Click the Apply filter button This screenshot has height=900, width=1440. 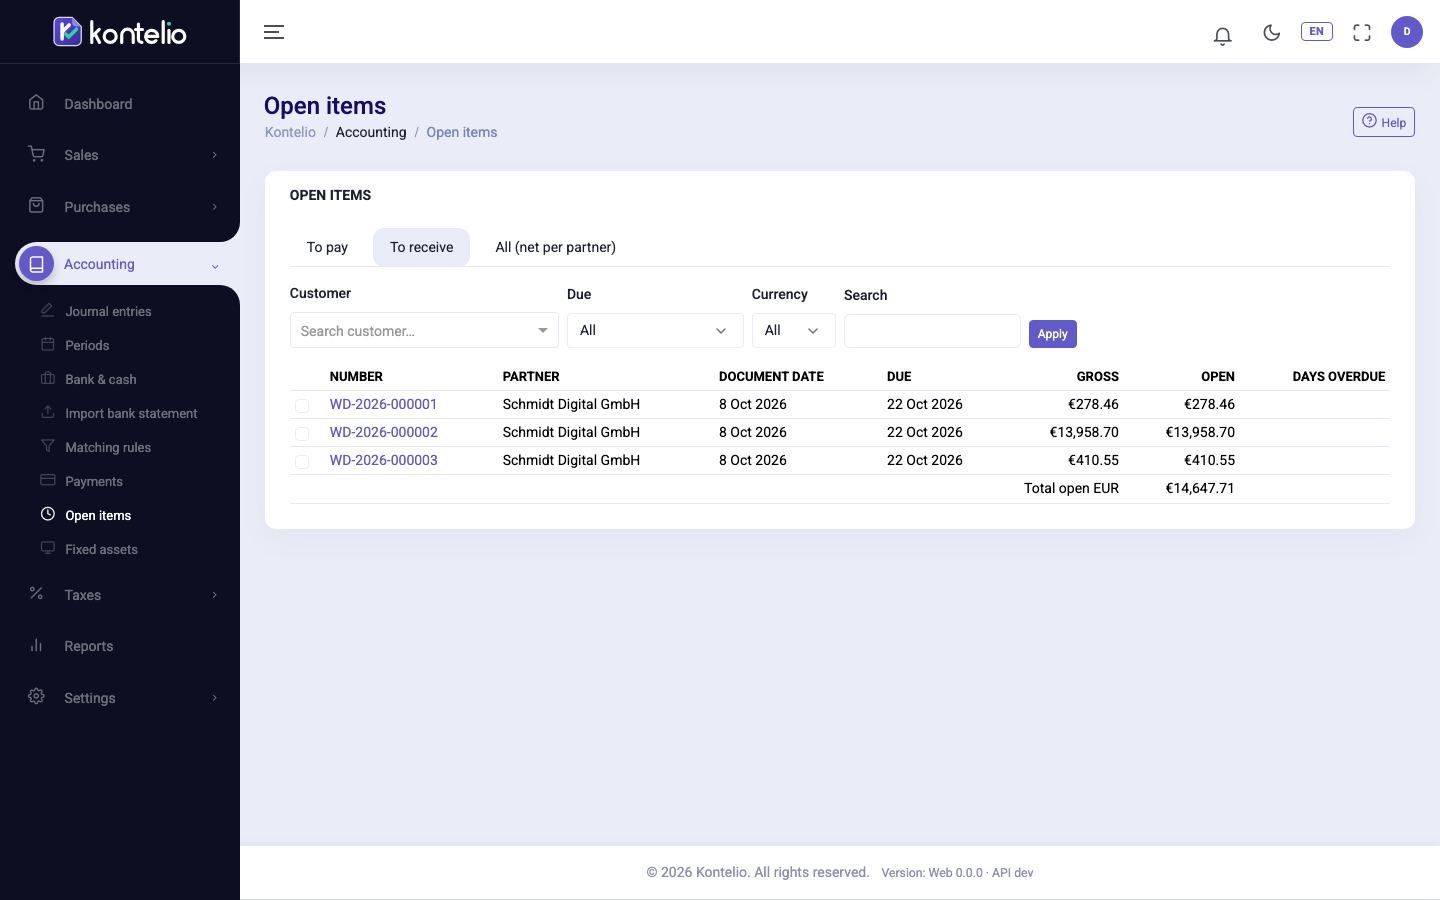(1052, 334)
